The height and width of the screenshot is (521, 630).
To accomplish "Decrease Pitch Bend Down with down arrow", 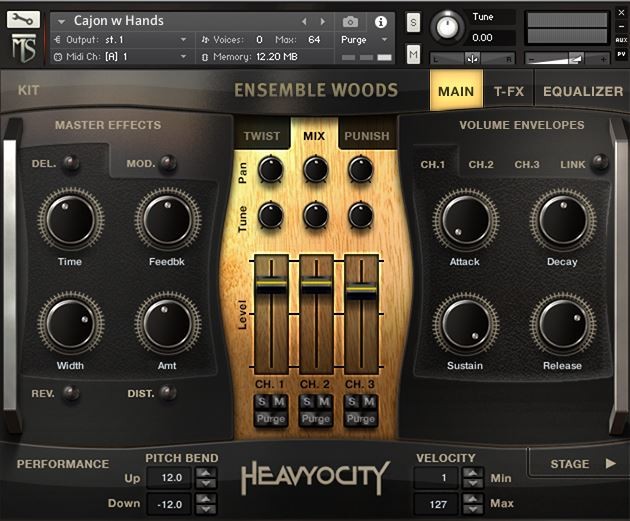I will click(206, 509).
